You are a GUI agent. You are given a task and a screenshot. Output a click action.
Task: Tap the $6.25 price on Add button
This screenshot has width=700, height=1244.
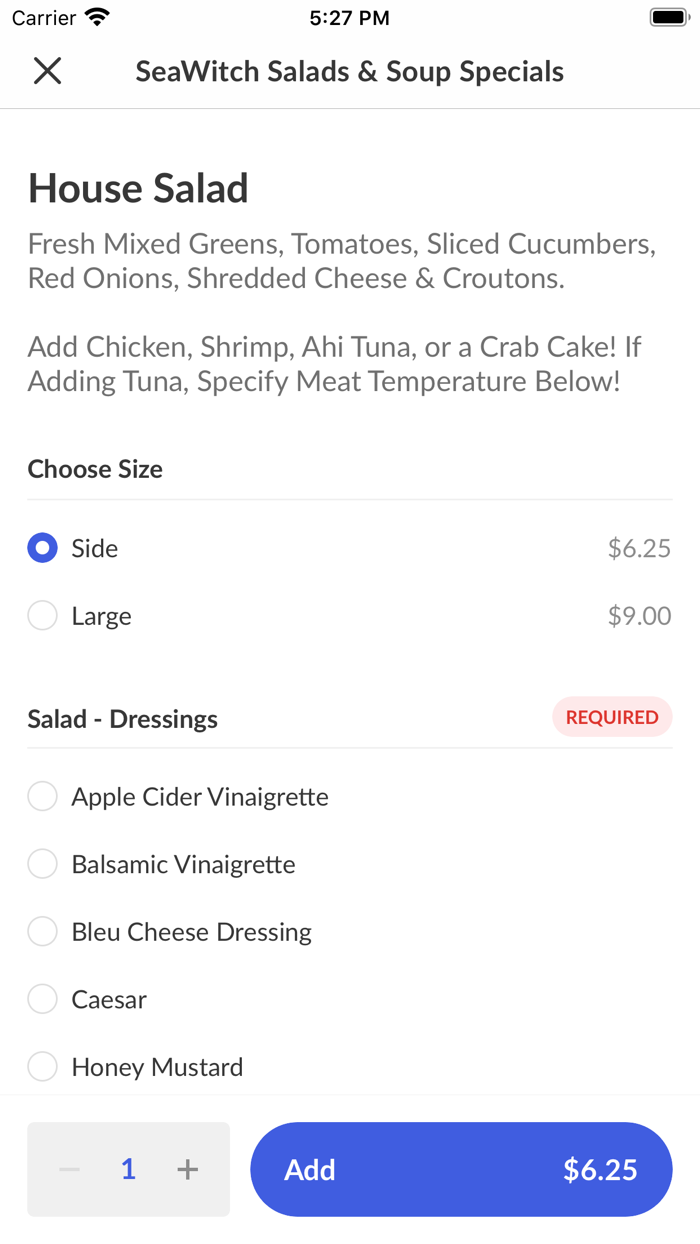tap(600, 1168)
